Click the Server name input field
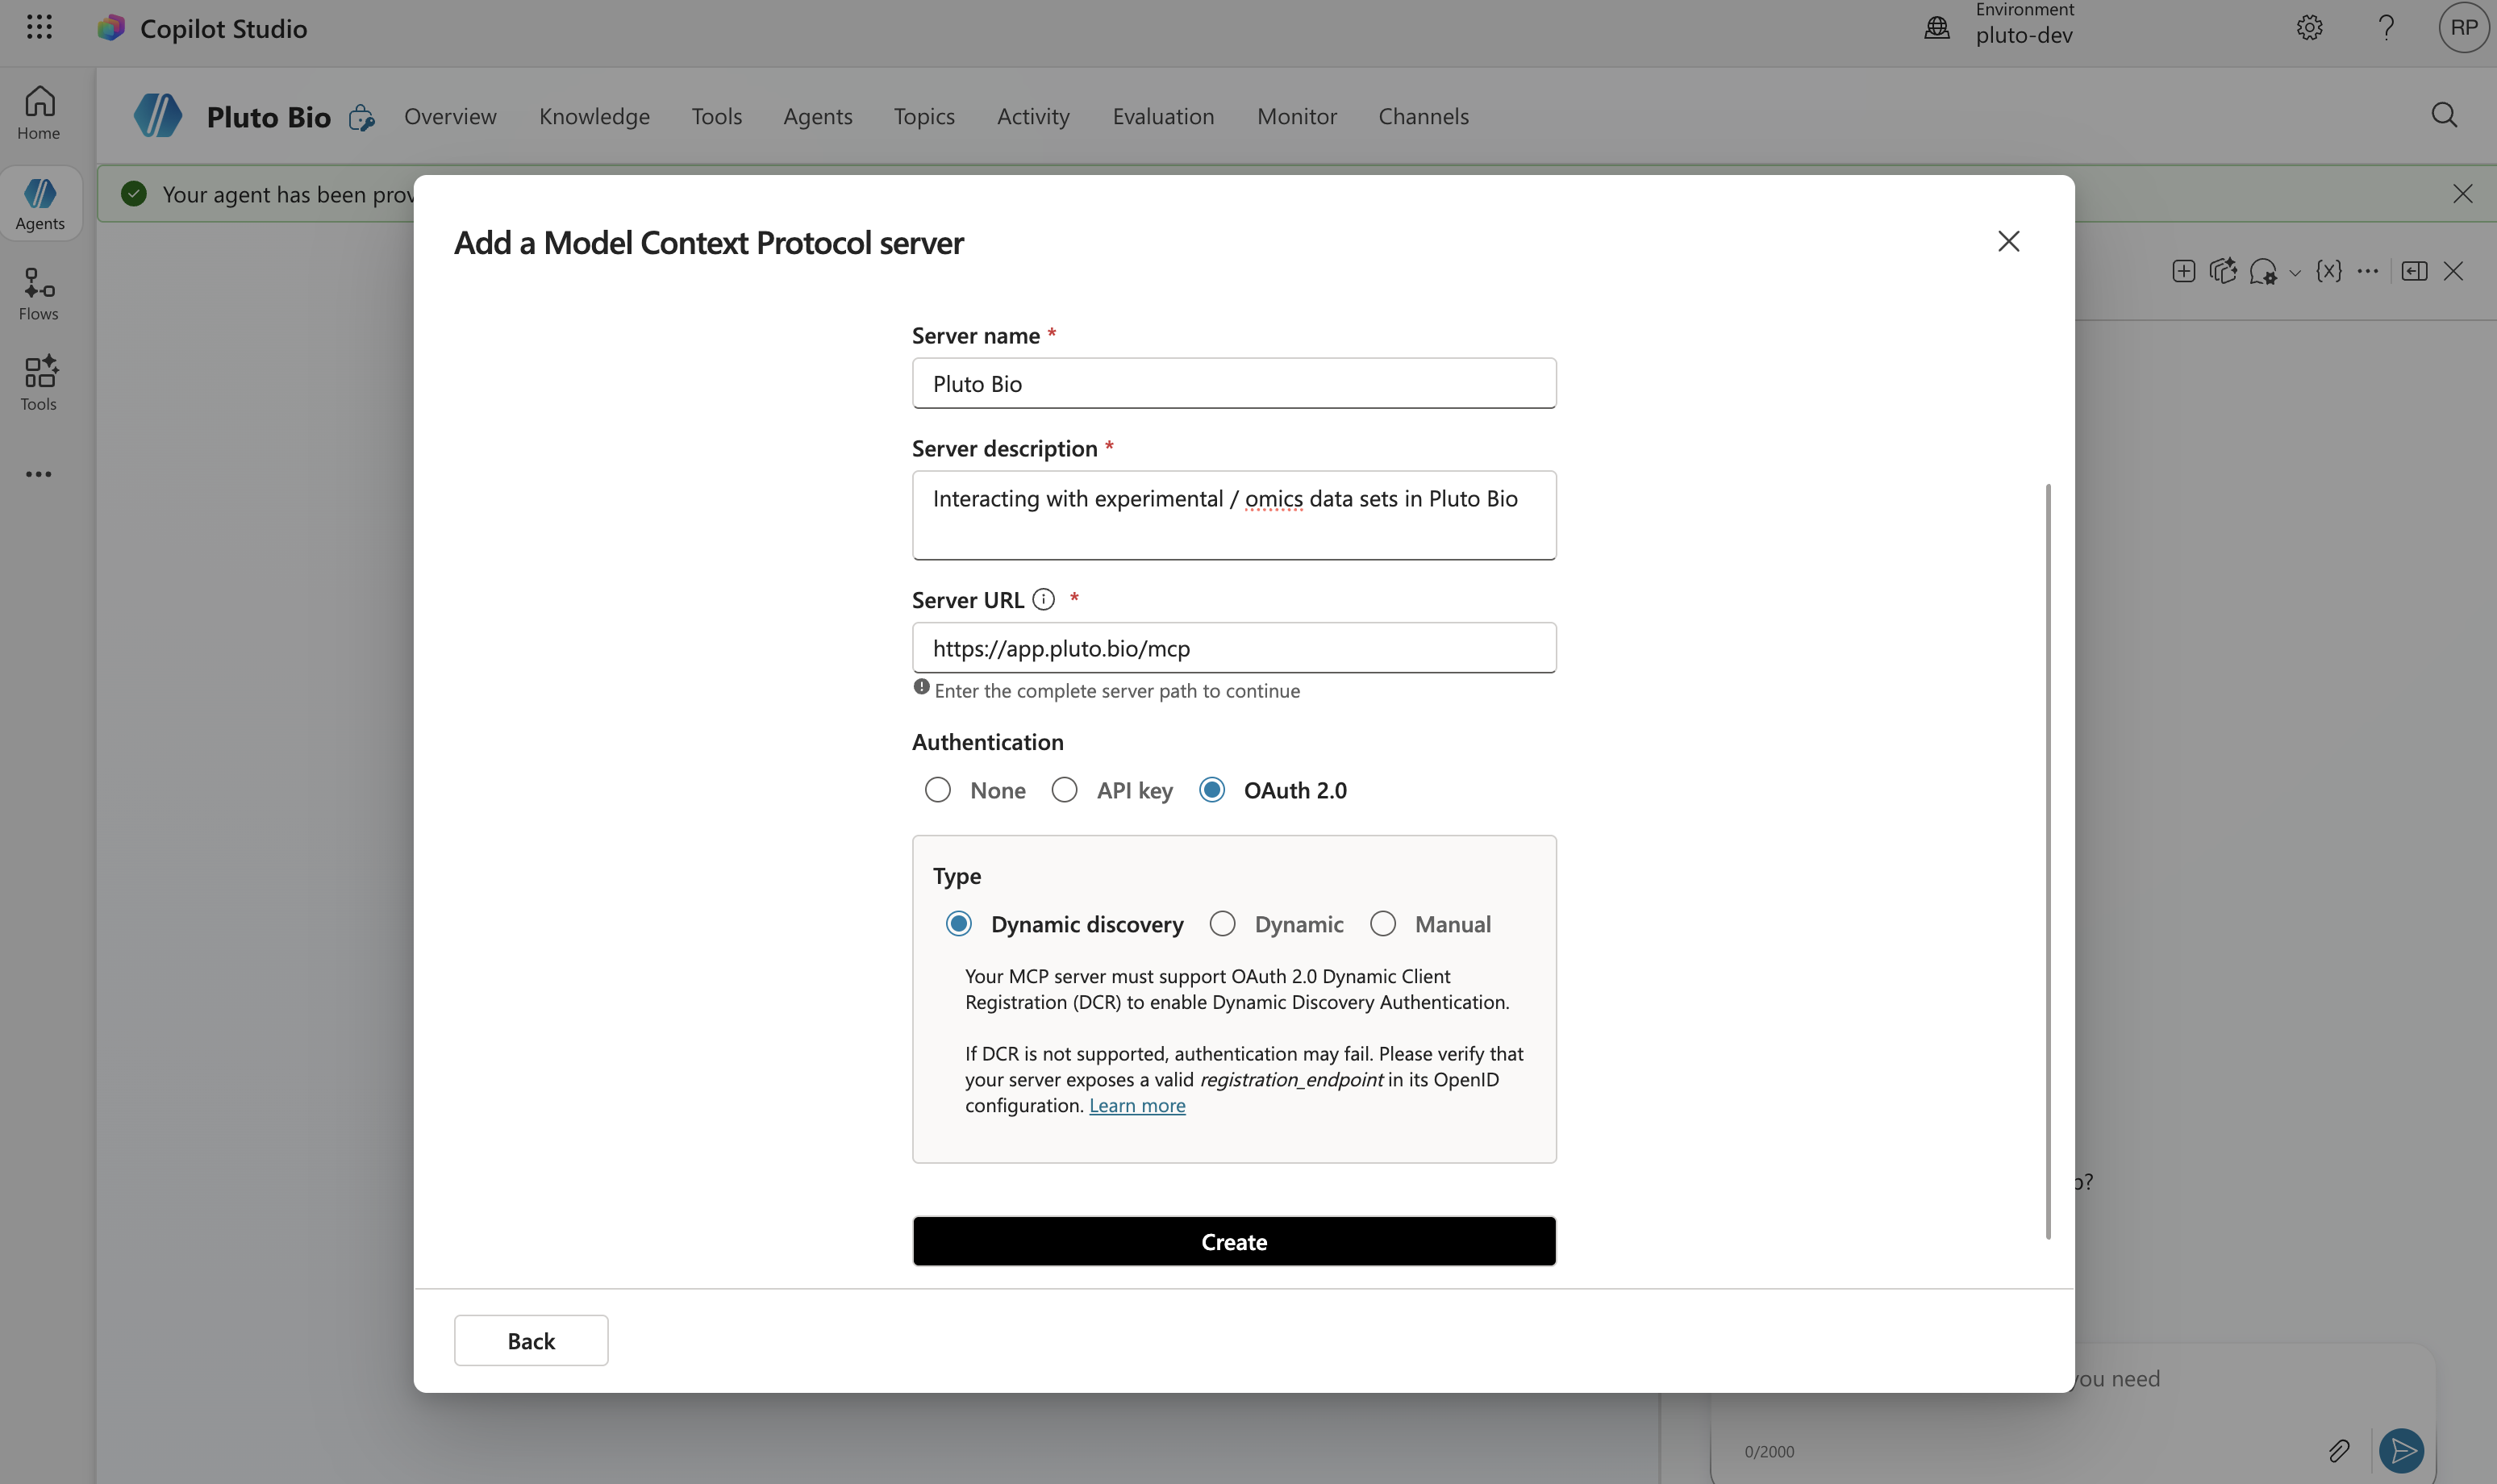The width and height of the screenshot is (2497, 1484). pyautogui.click(x=1234, y=383)
